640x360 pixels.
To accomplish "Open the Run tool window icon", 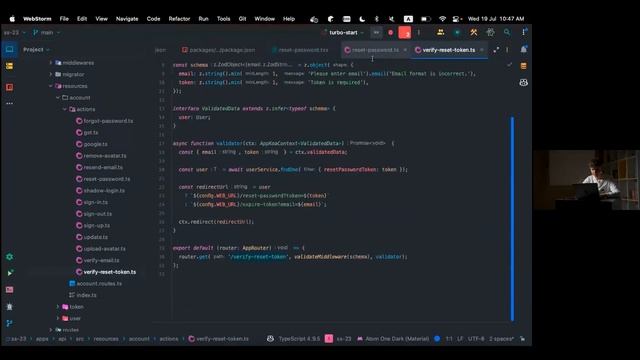I will click(9, 273).
